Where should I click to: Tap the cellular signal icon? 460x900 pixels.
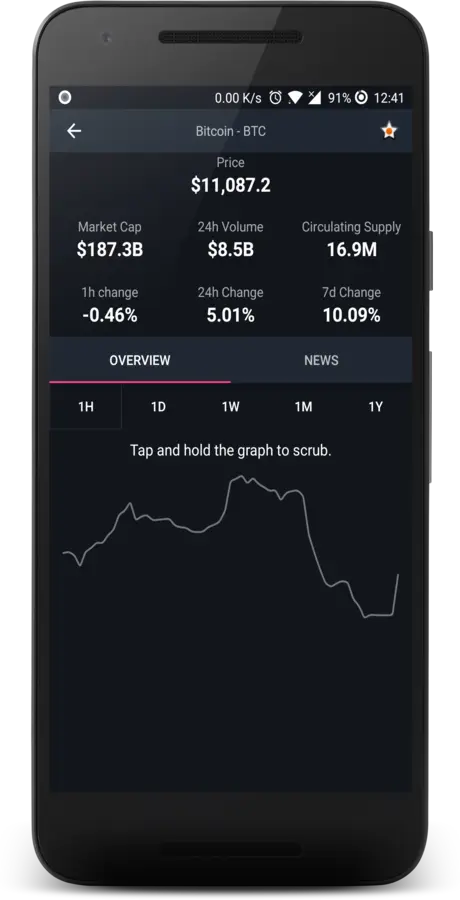[x=314, y=98]
